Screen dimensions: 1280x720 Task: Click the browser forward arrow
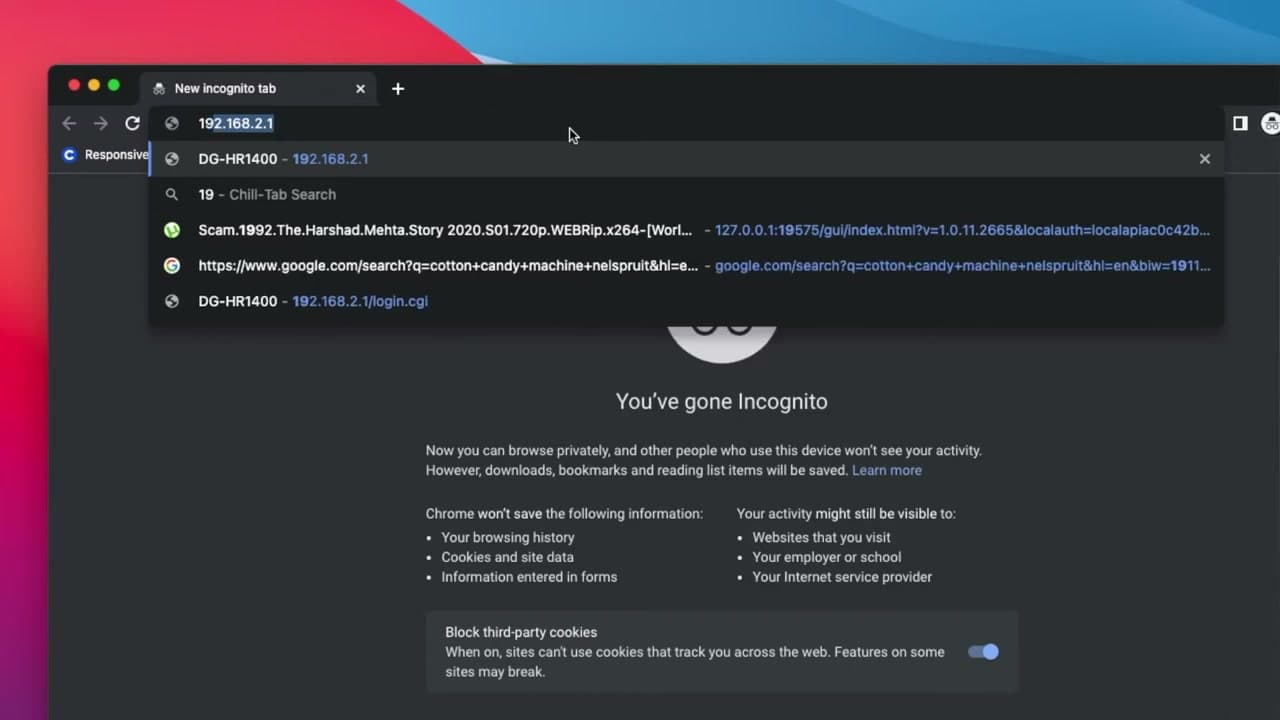tap(100, 123)
